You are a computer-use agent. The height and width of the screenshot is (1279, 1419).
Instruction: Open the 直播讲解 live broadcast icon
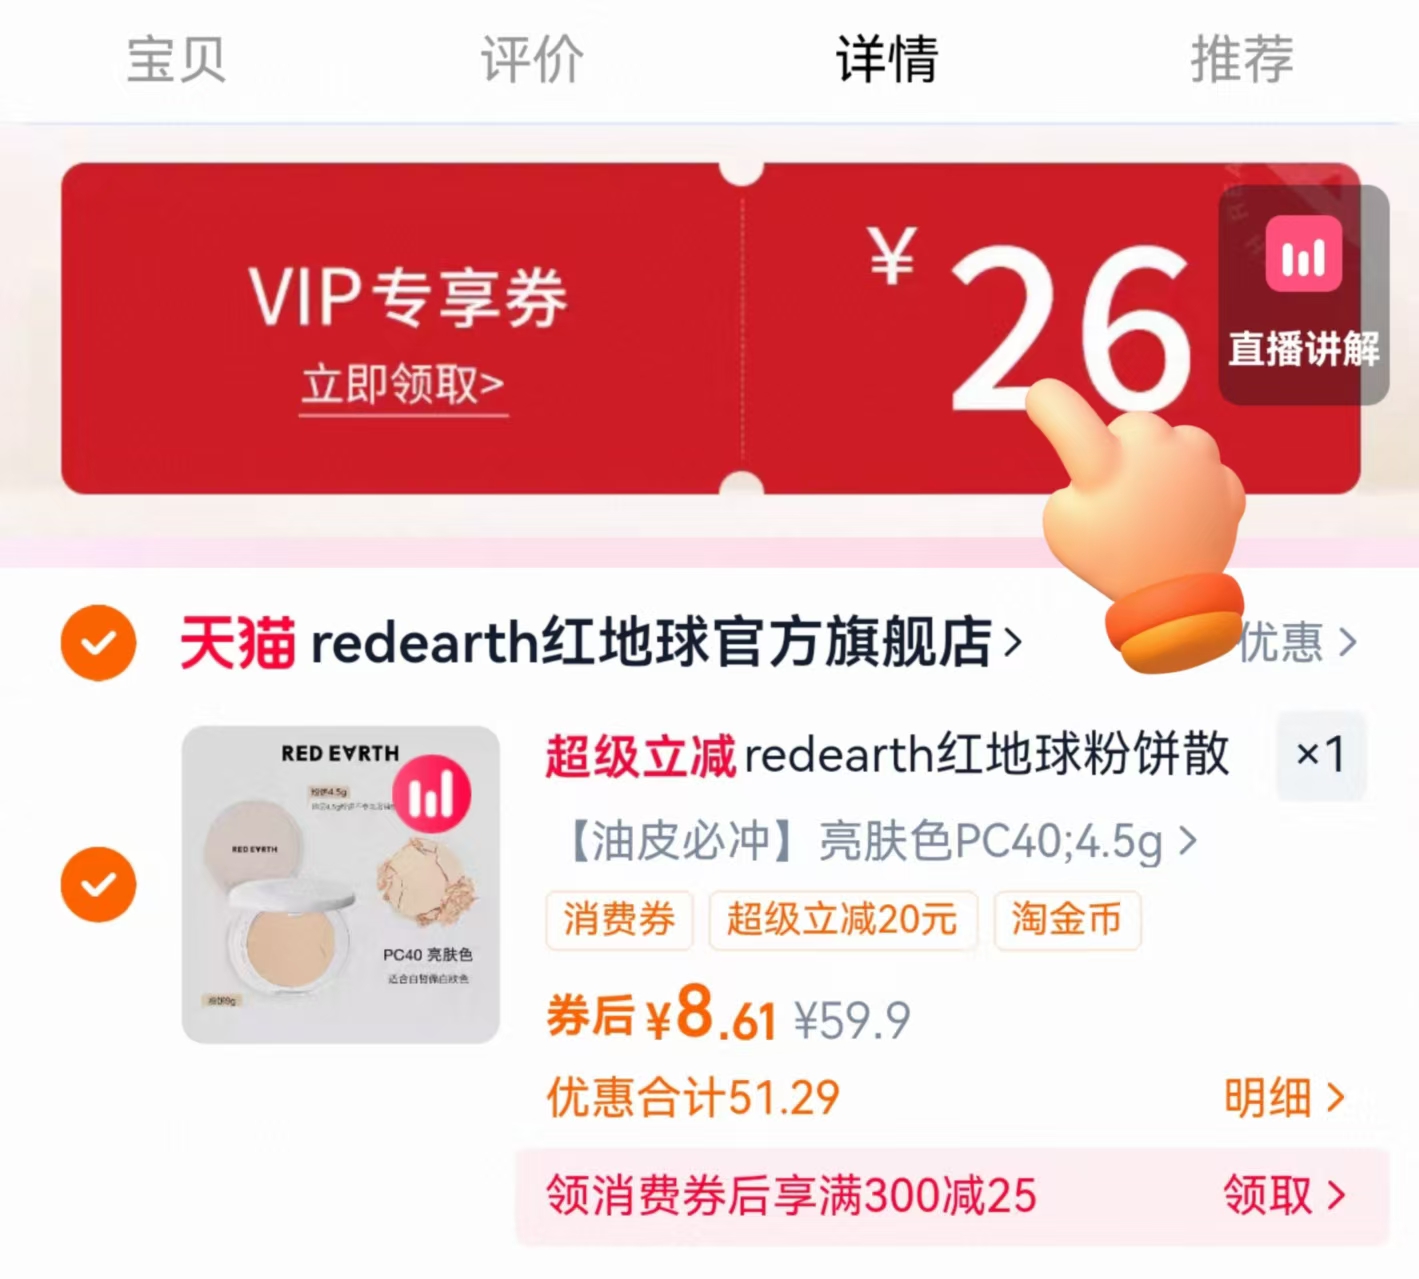point(1303,295)
